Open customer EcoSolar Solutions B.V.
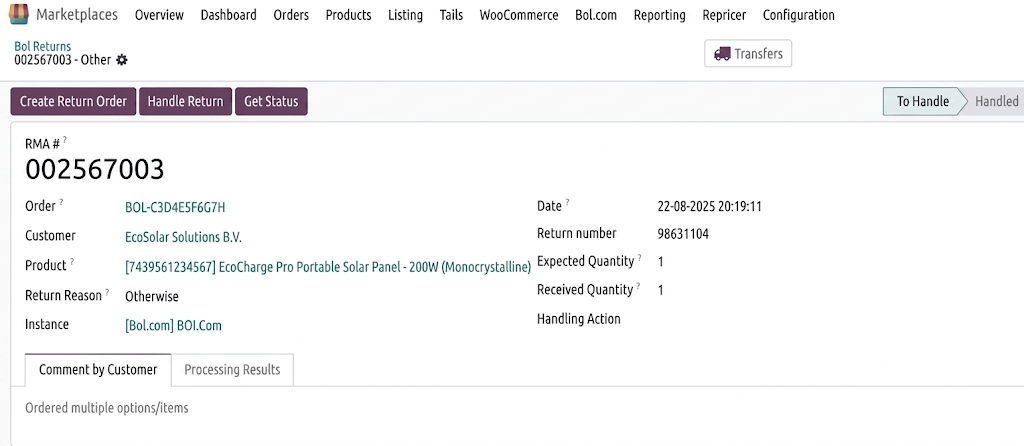This screenshot has width=1024, height=446. 183,237
